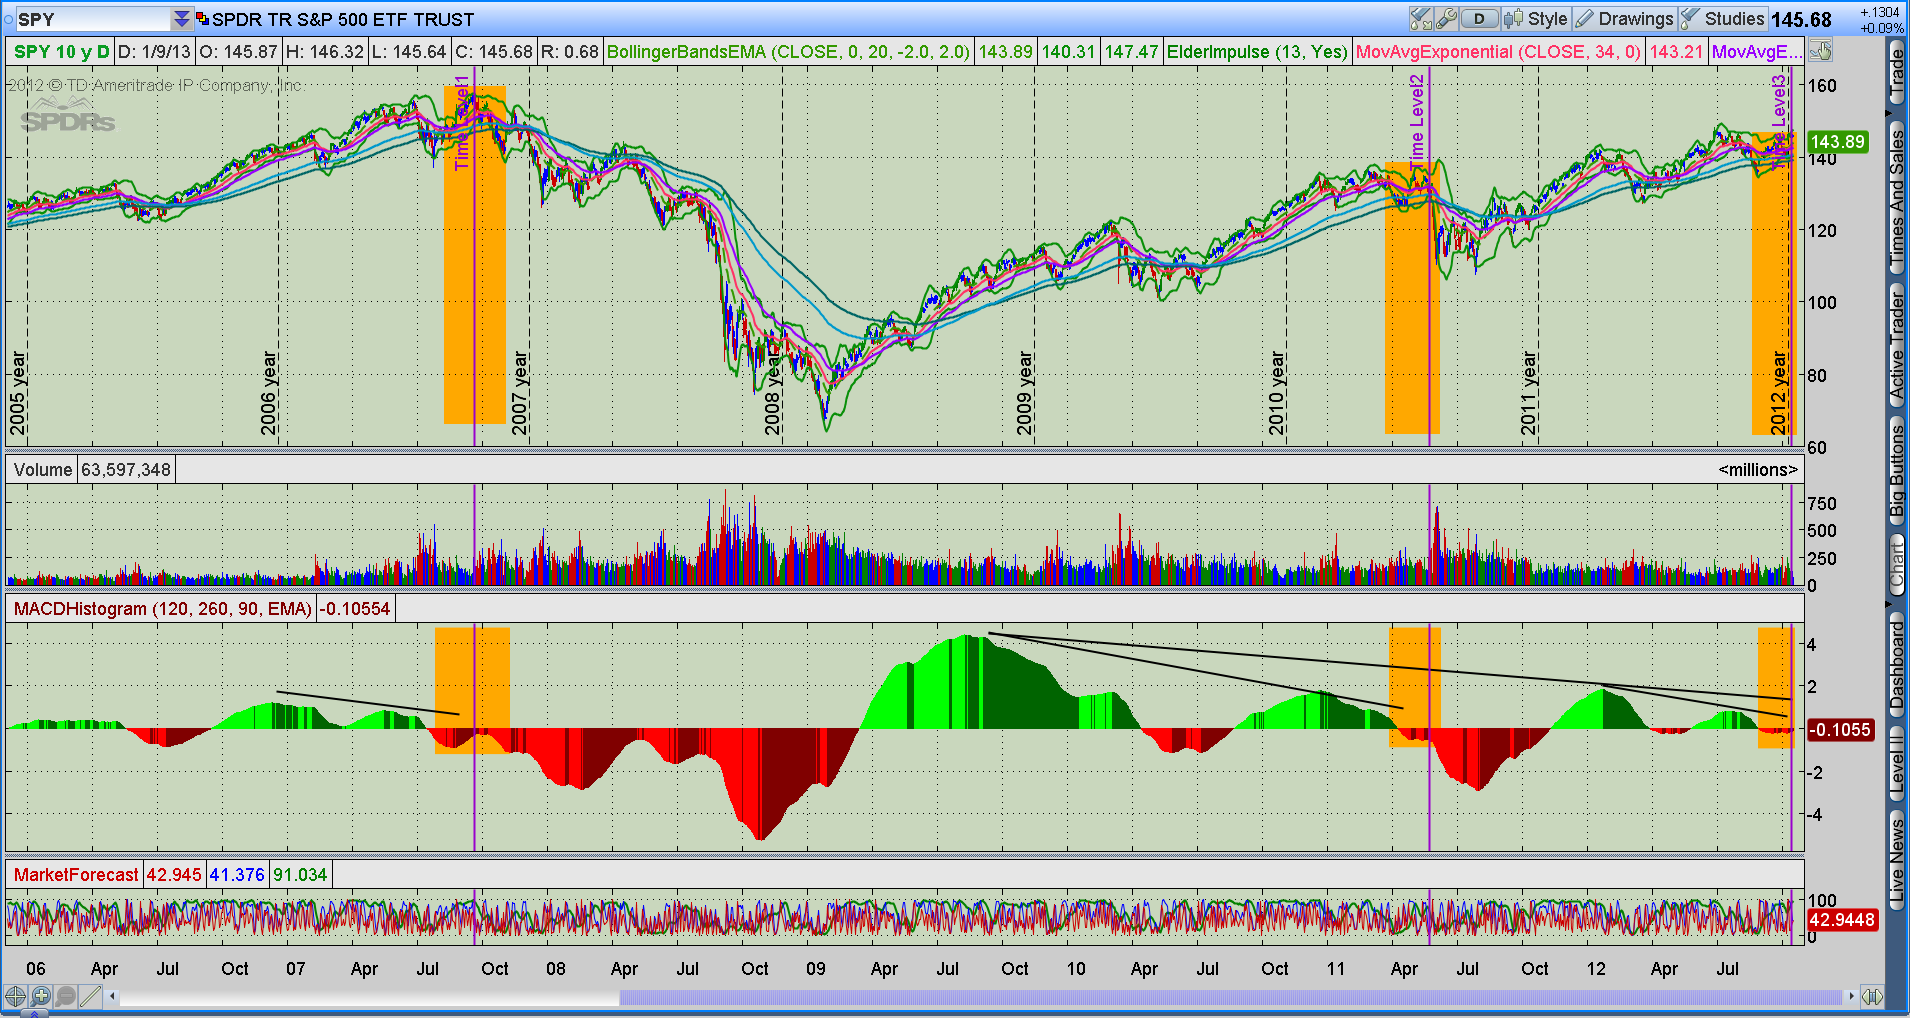Click the Volume study label
1910x1018 pixels.
point(43,470)
